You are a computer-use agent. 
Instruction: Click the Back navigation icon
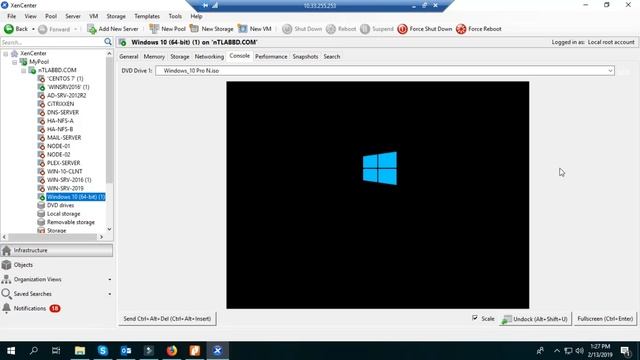coord(9,29)
